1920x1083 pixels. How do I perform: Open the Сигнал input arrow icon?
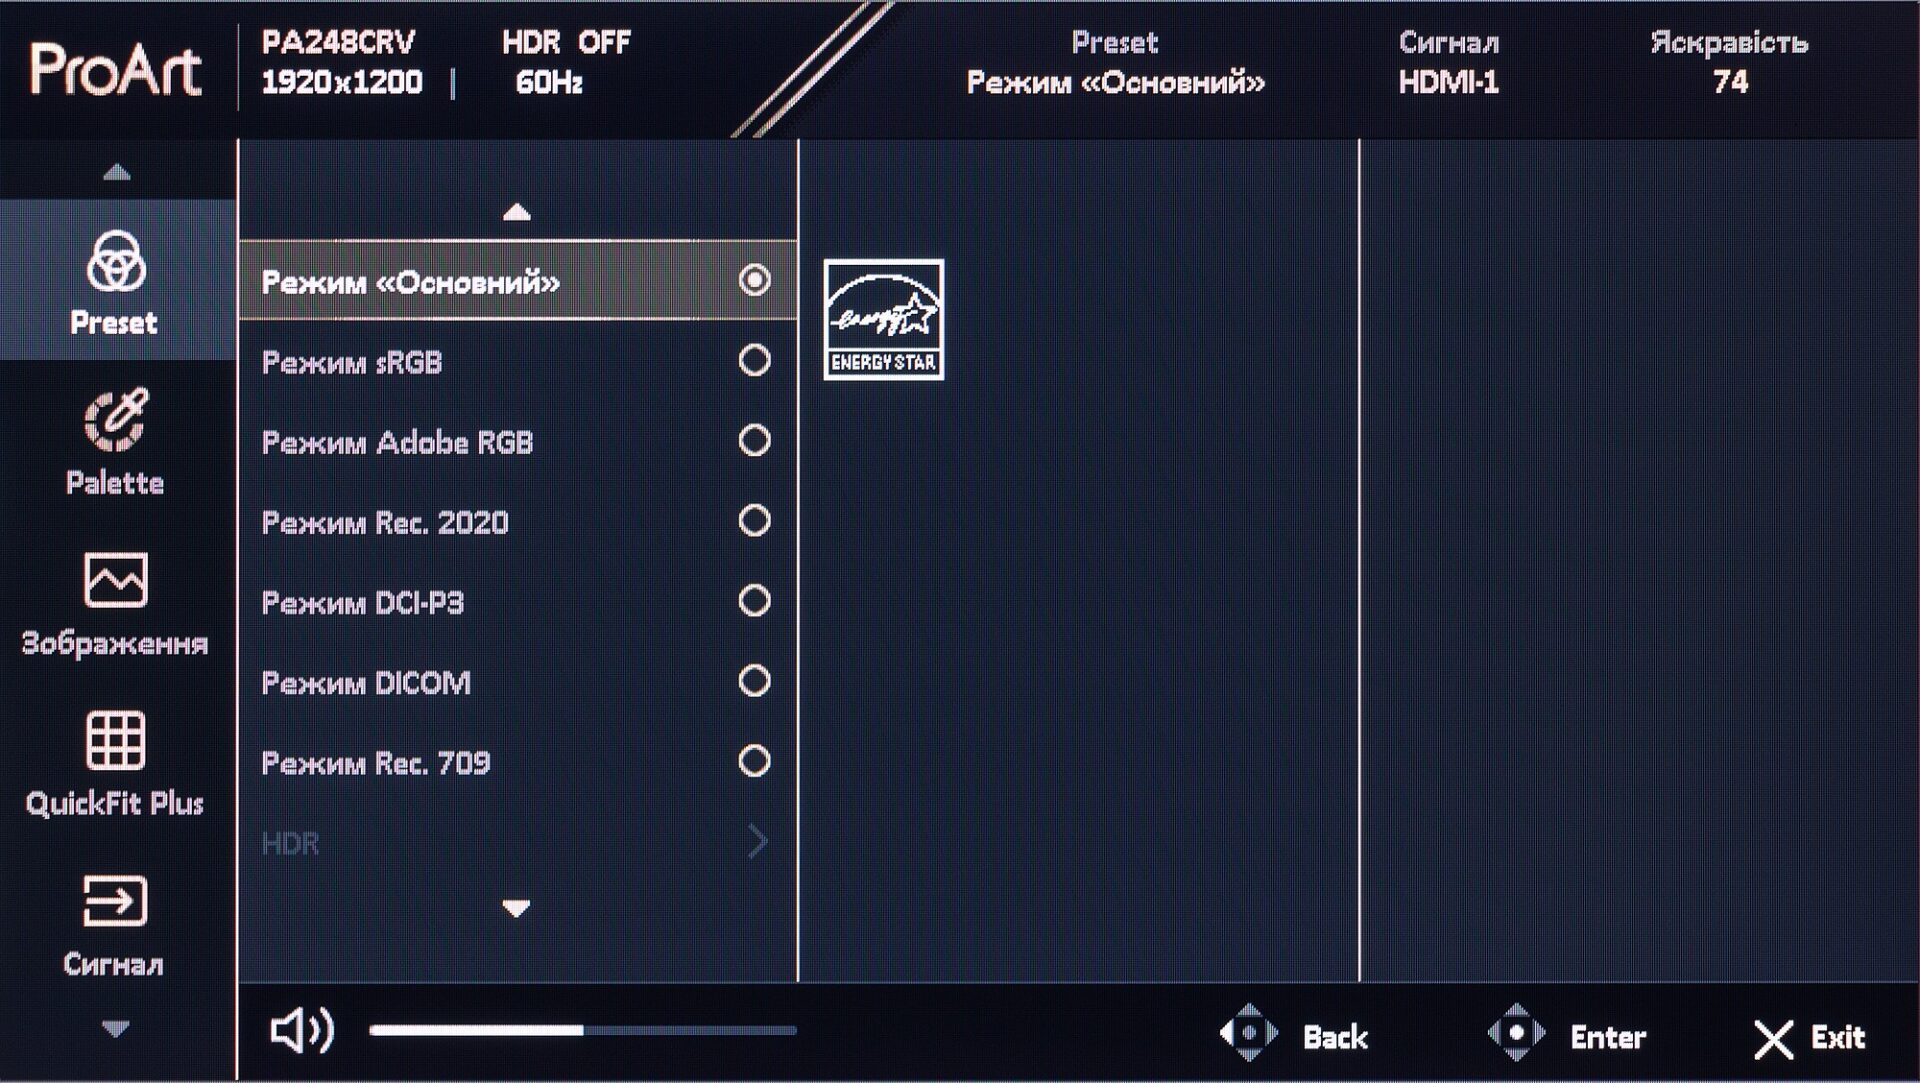click(116, 902)
